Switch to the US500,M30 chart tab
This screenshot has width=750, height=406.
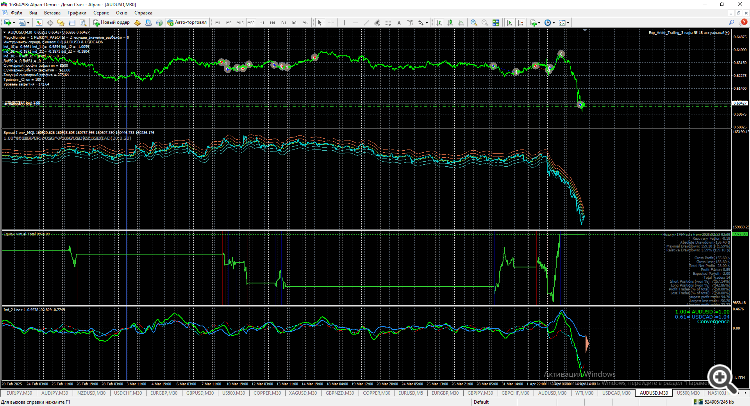tap(234, 393)
